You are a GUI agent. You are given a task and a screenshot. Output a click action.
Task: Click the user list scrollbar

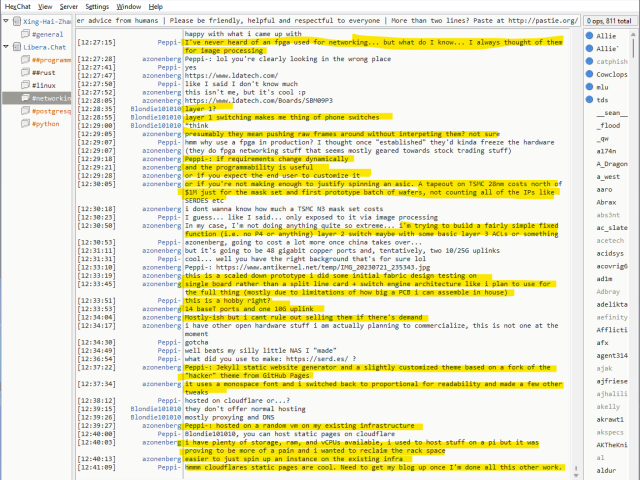pos(635,250)
